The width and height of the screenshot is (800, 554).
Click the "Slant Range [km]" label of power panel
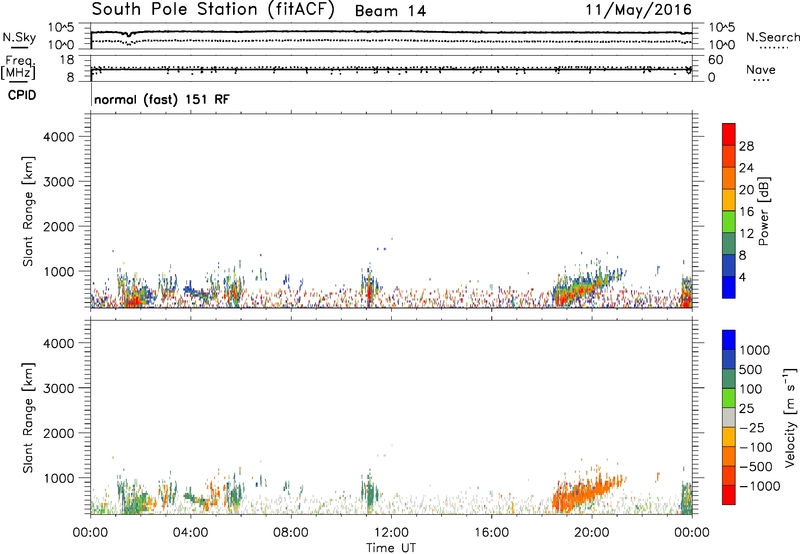click(x=28, y=211)
